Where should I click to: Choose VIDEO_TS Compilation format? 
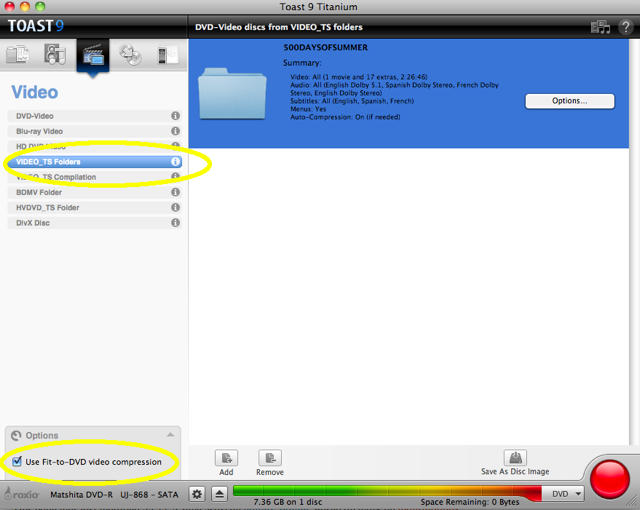point(94,177)
